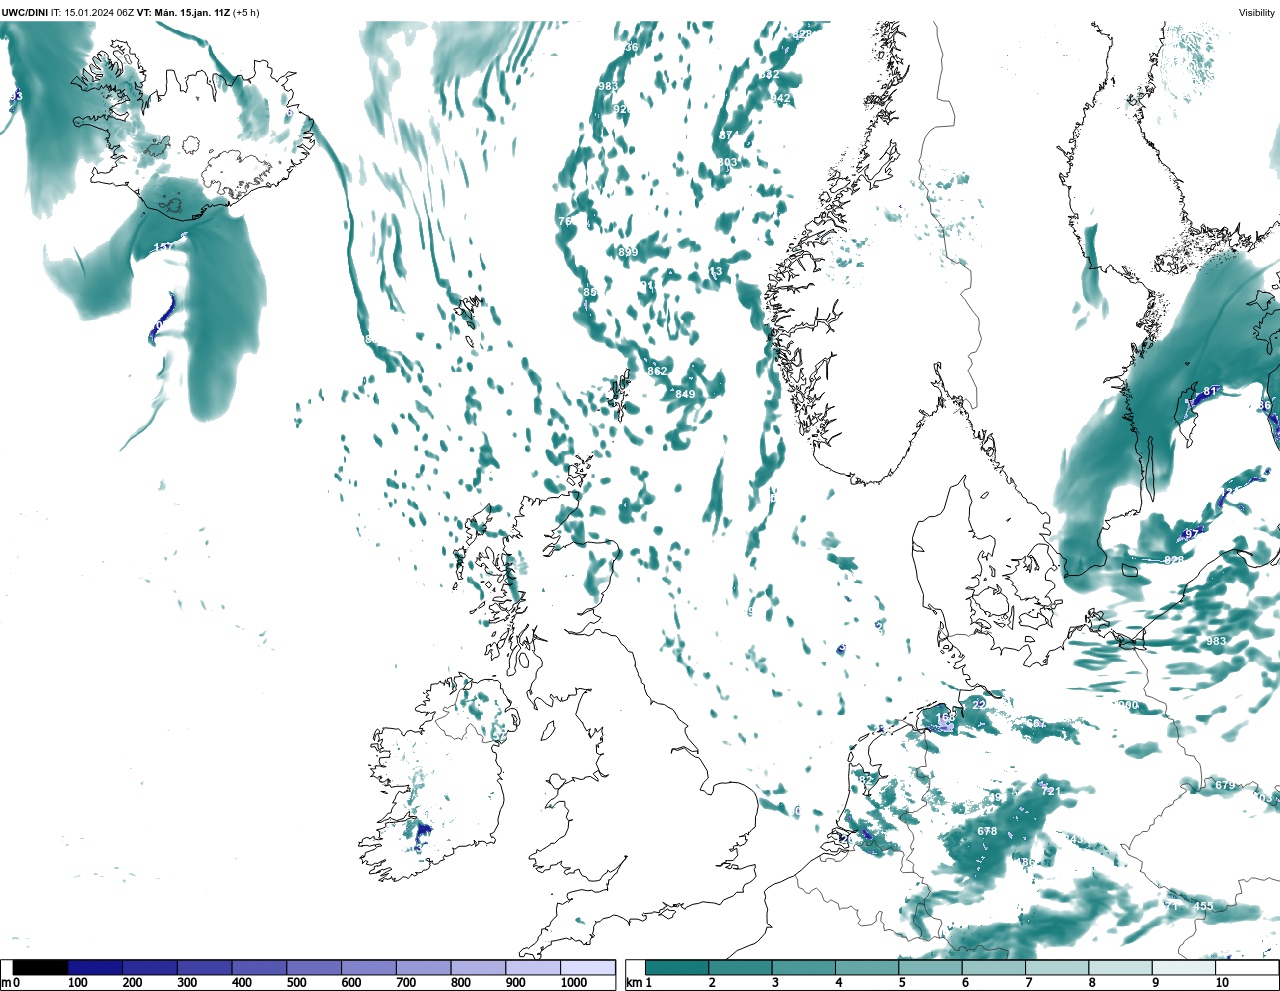Pick the 200–300 m legend color

click(150, 968)
